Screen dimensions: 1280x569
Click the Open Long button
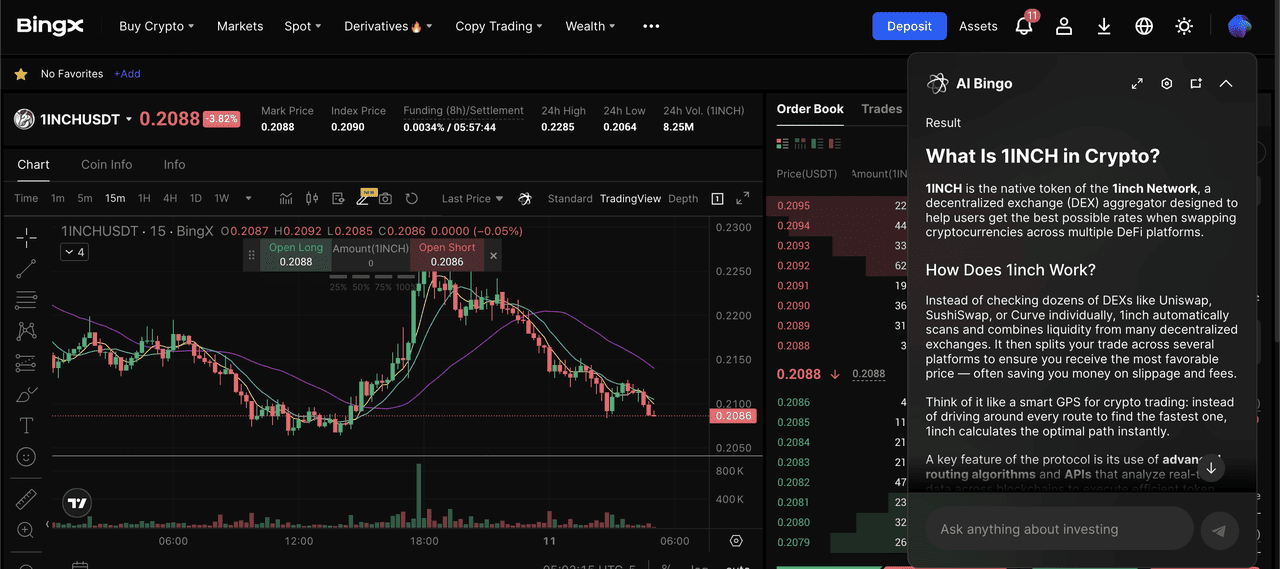[x=296, y=255]
